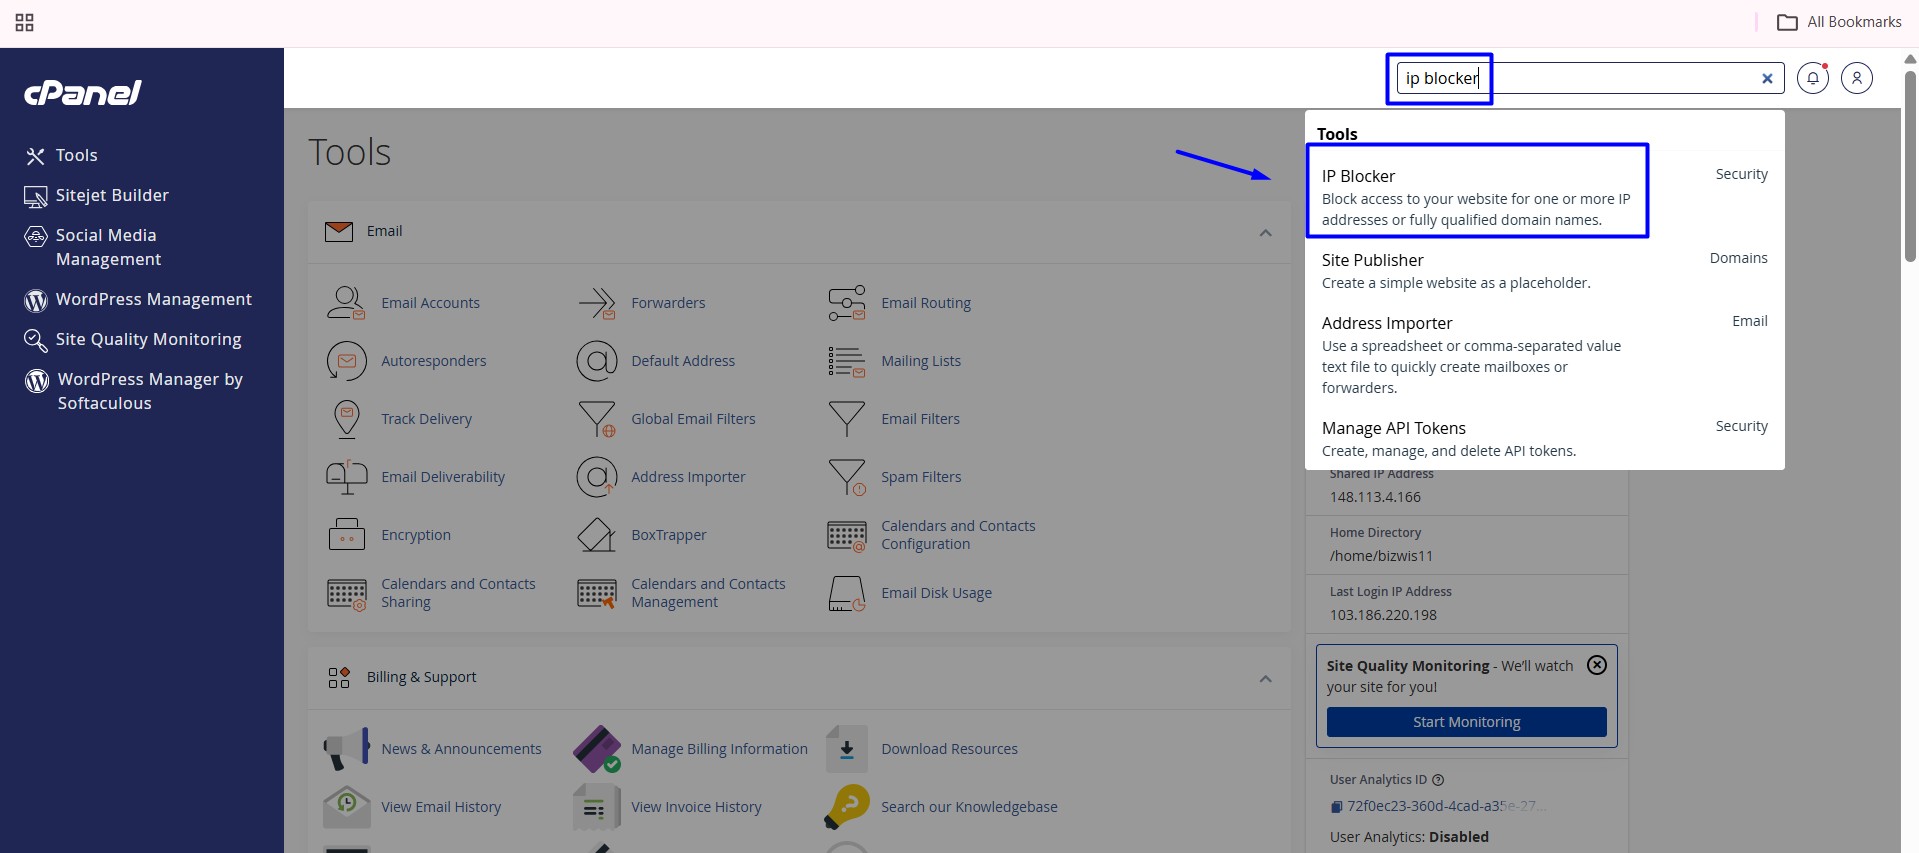Click the BoxTrapper icon
1919x853 pixels.
[597, 535]
